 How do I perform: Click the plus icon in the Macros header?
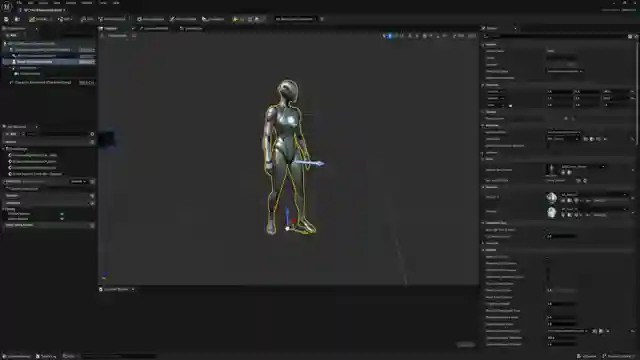click(x=92, y=196)
